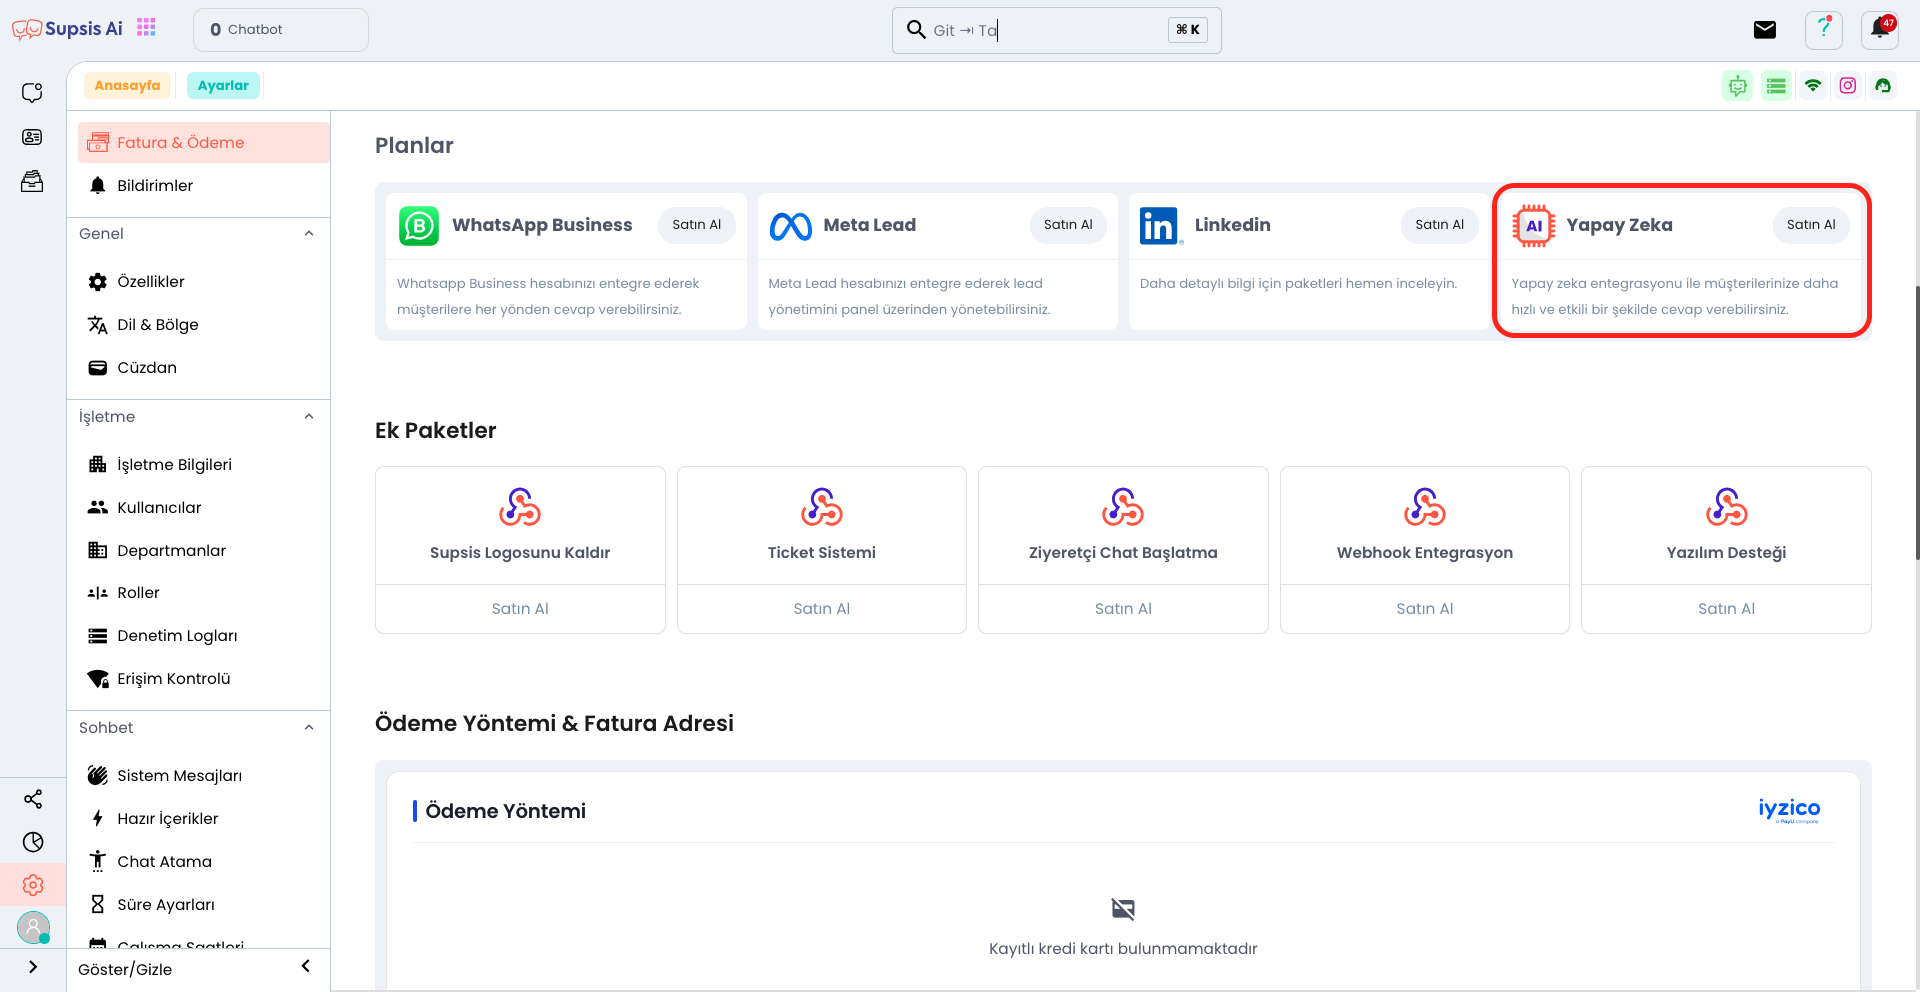Open notifications bell with 47 badge
Viewport: 1920px width, 992px height.
point(1880,30)
